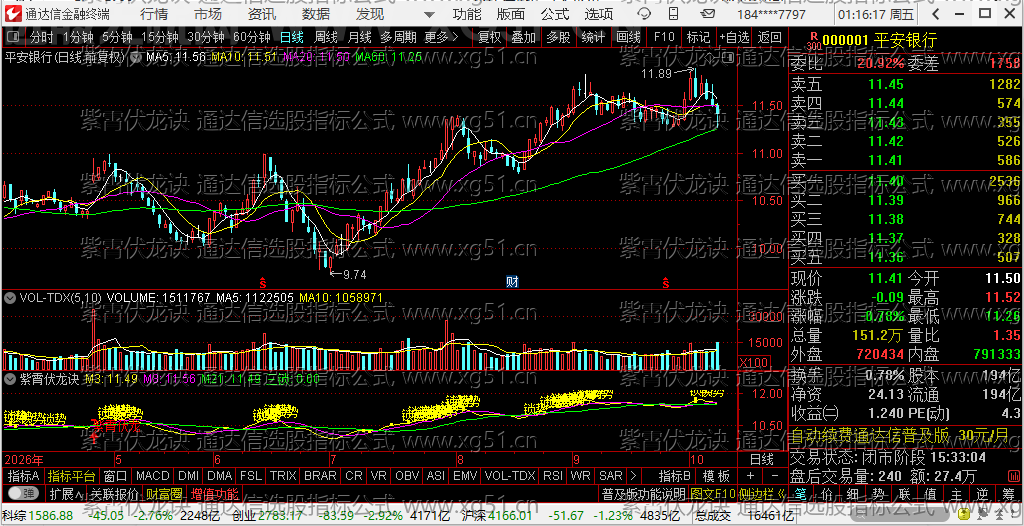Switch to 分时 chart
This screenshot has width=1024, height=526.
(41, 37)
